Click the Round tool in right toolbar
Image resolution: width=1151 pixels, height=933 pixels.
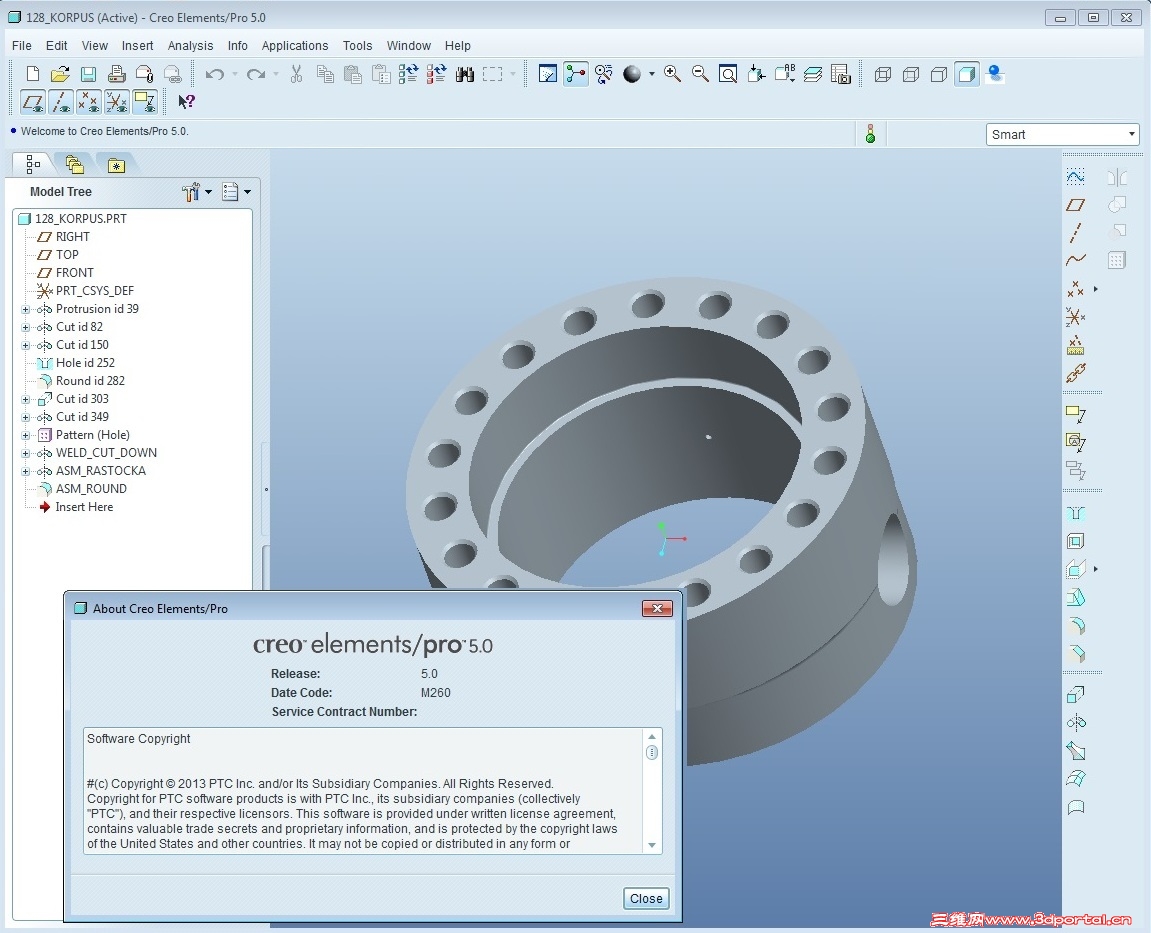(x=1075, y=625)
